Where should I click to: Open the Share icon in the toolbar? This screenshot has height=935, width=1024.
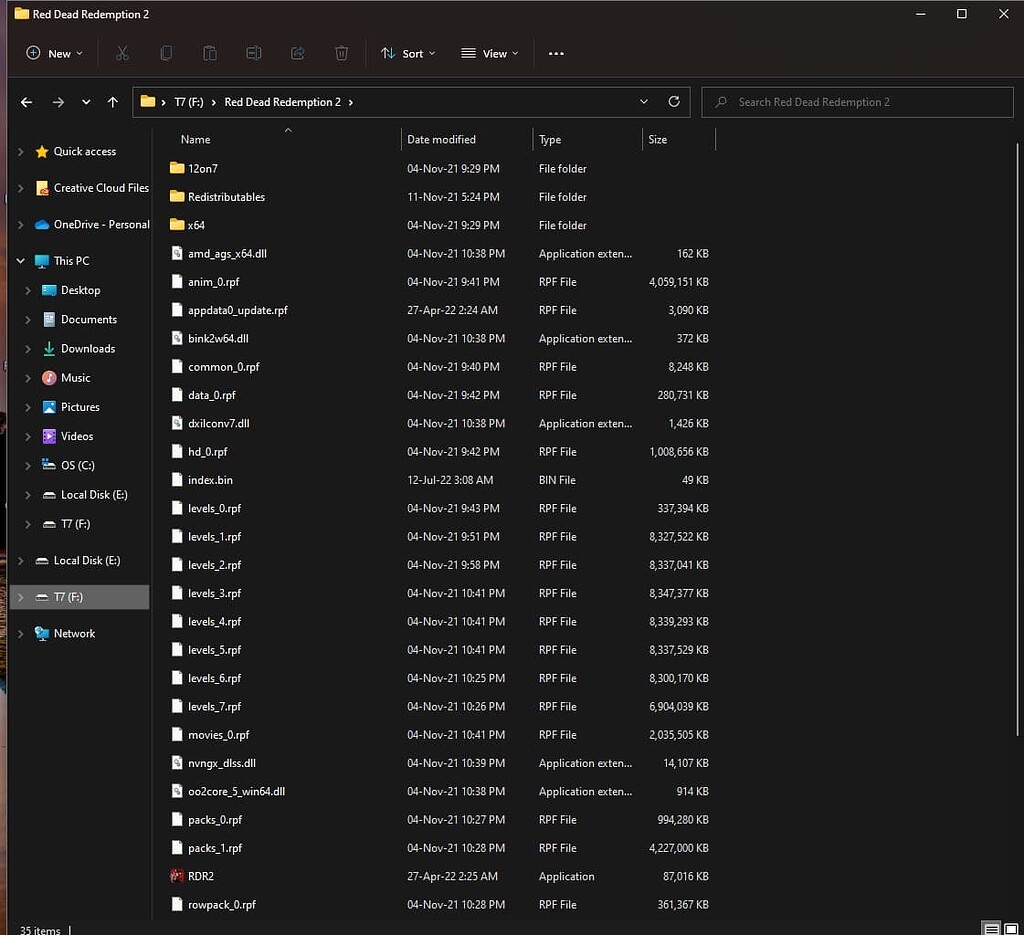click(x=297, y=53)
